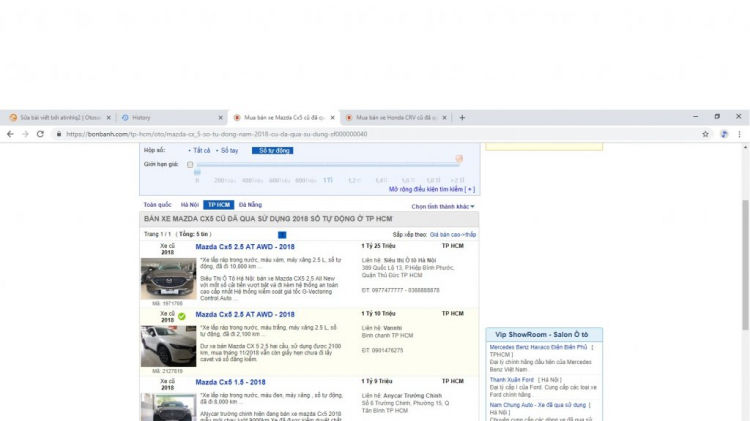
Task: Switch to the Honda CRV listing tab
Action: 395,118
